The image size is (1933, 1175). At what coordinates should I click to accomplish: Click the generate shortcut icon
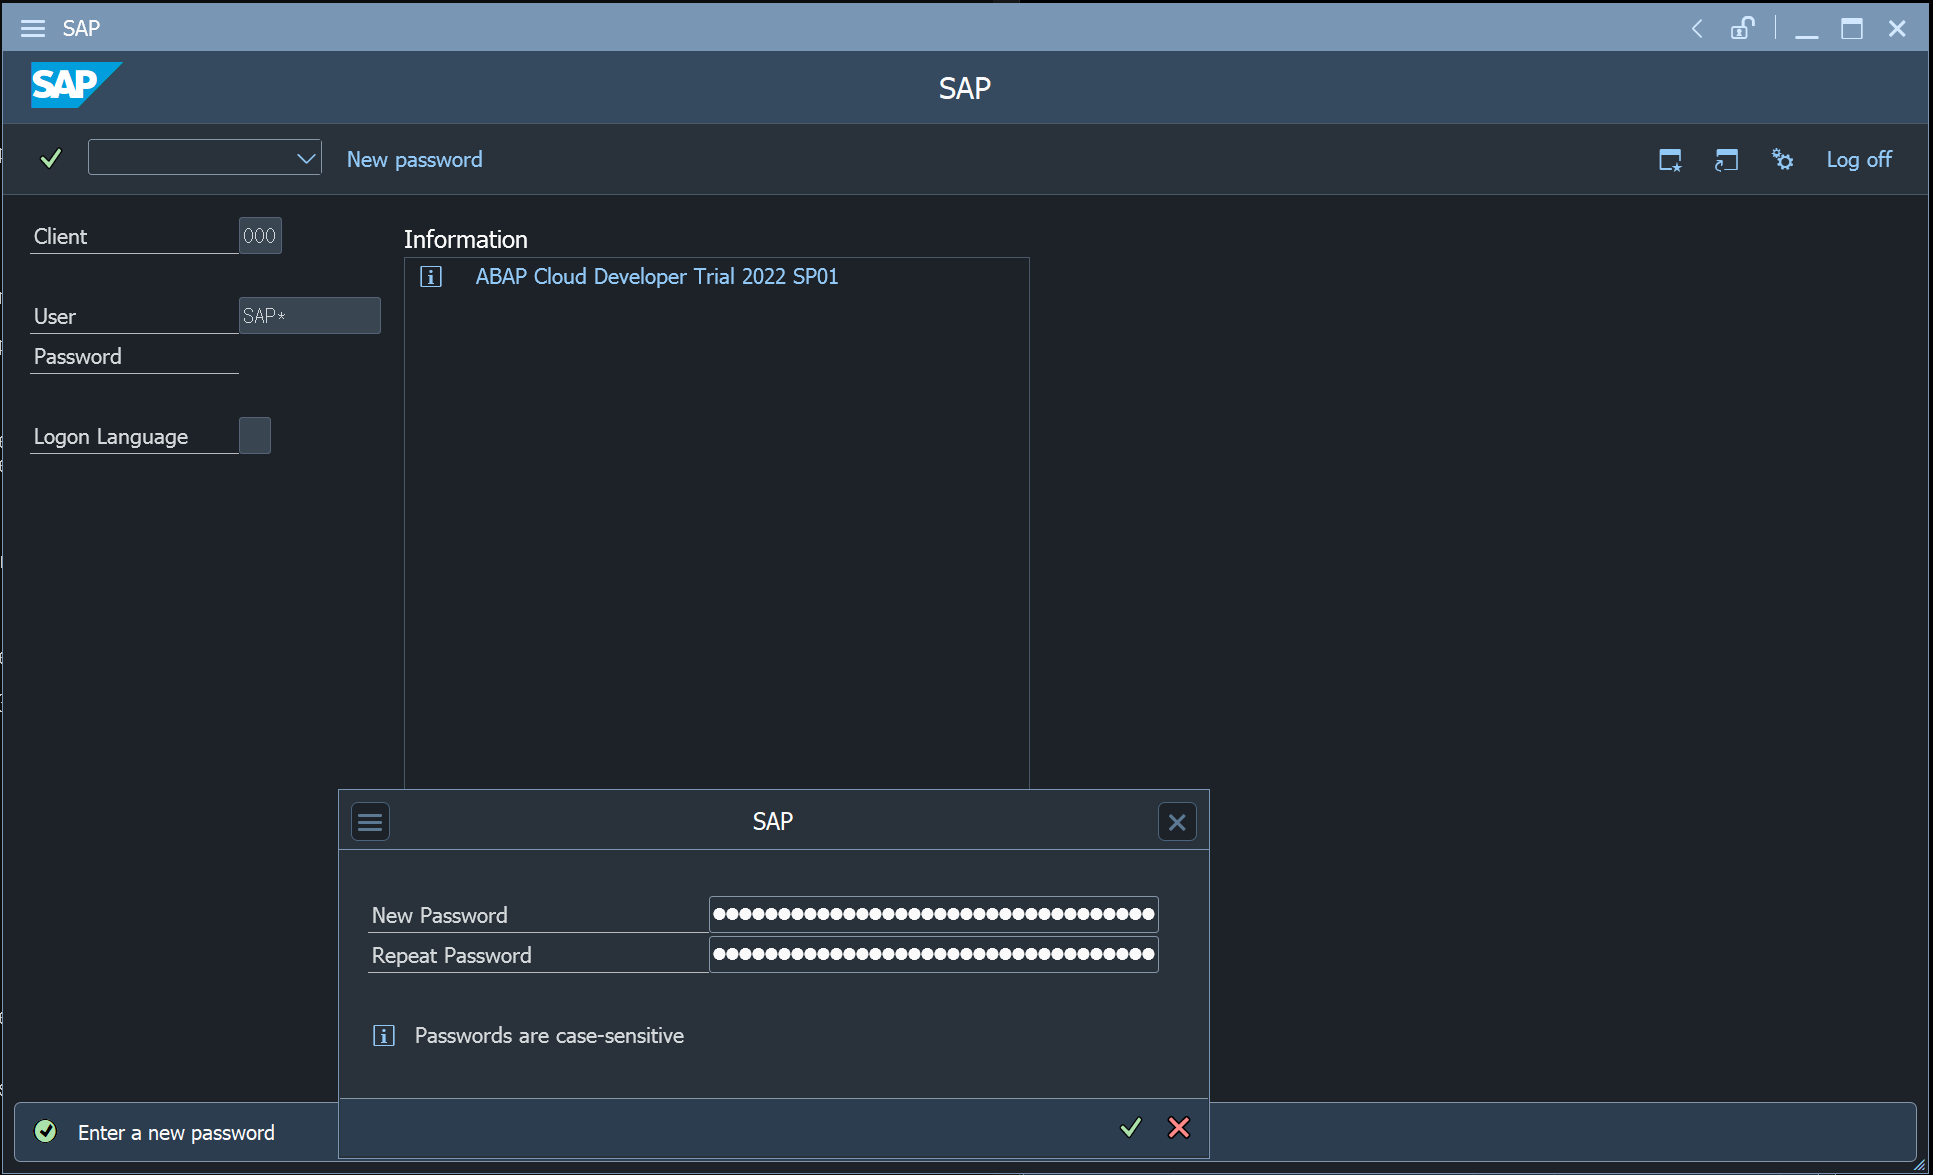pyautogui.click(x=1726, y=160)
